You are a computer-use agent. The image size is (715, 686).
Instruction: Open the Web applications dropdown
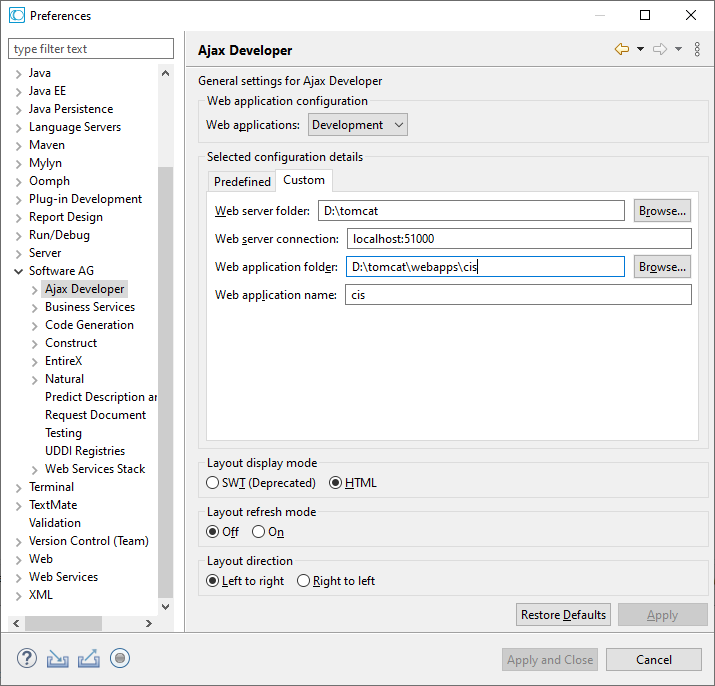tap(358, 125)
